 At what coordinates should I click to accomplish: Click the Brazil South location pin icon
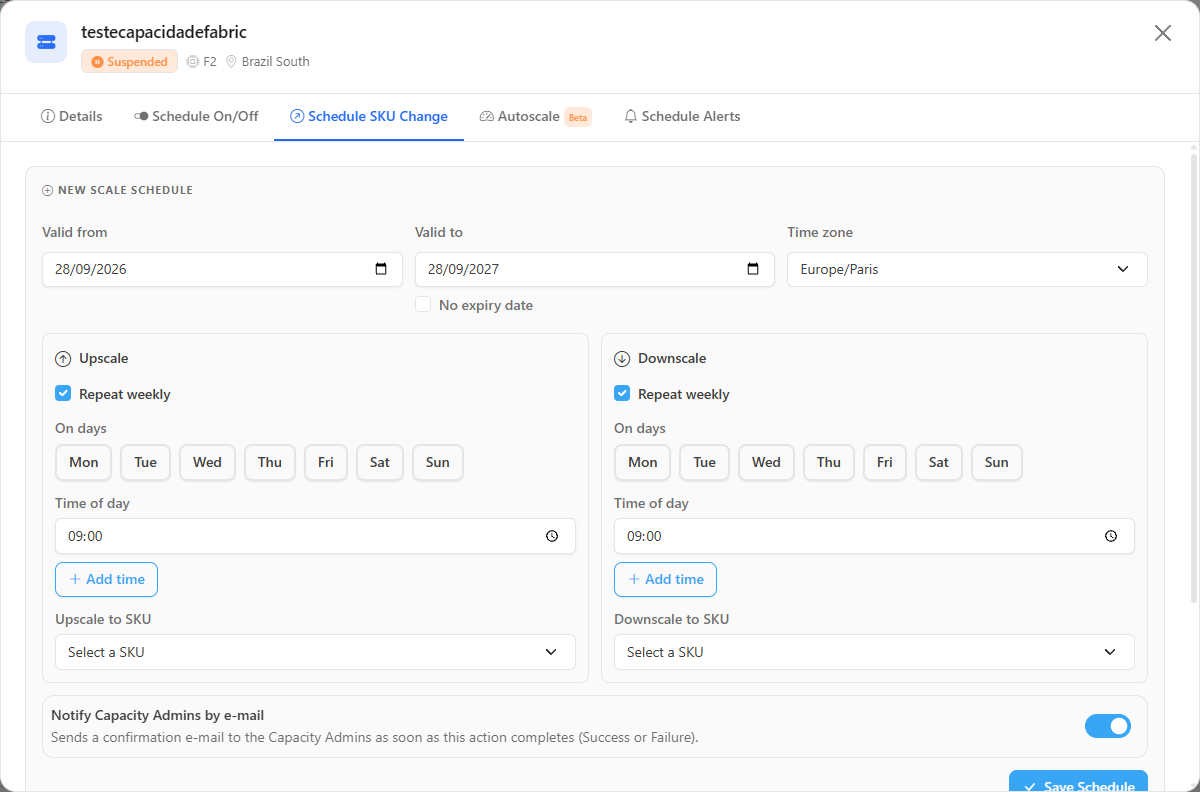[231, 62]
